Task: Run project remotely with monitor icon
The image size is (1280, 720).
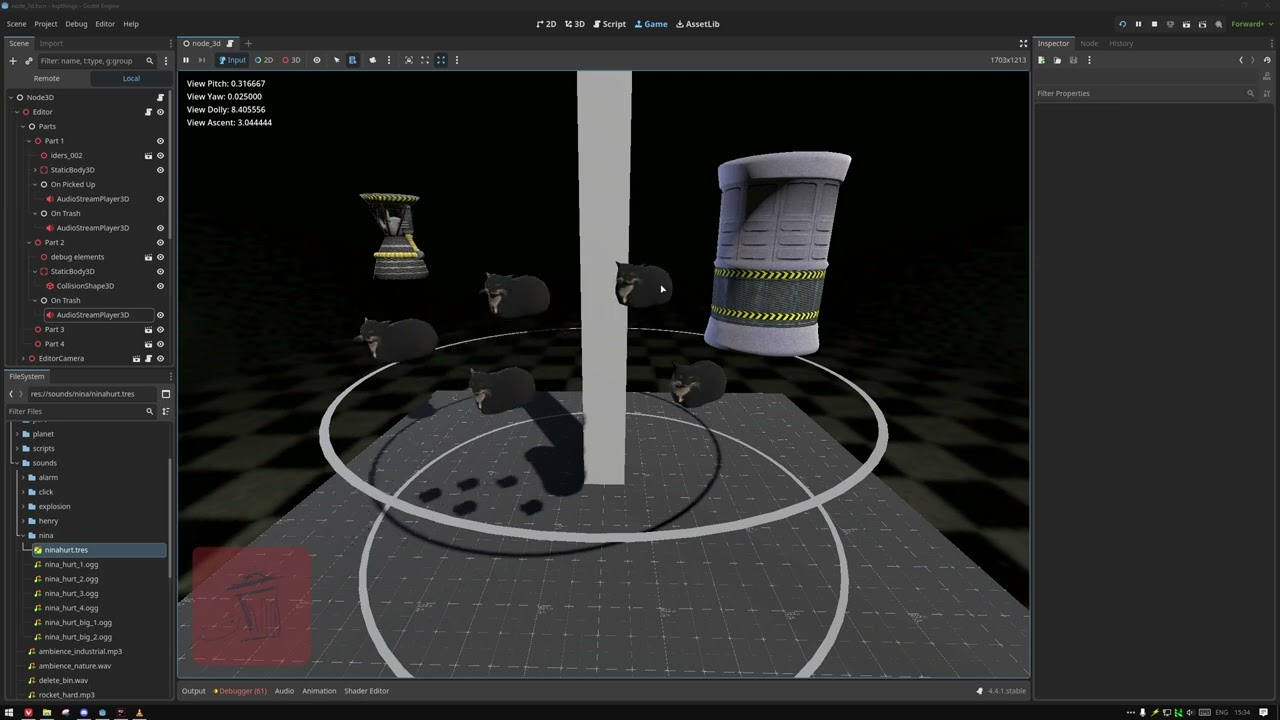Action: click(x=1170, y=24)
